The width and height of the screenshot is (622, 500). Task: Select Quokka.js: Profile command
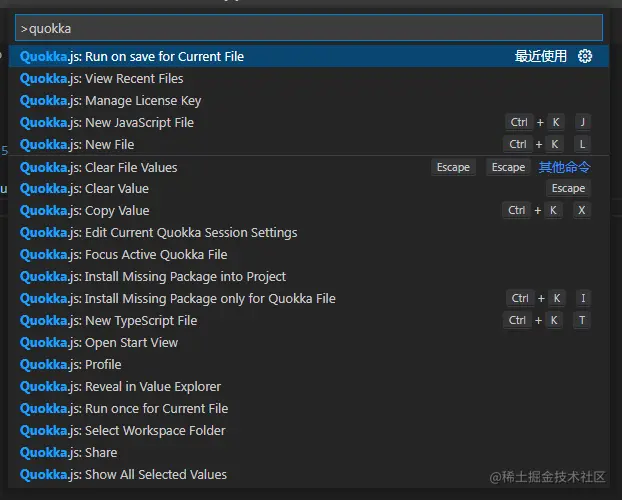pyautogui.click(x=309, y=365)
